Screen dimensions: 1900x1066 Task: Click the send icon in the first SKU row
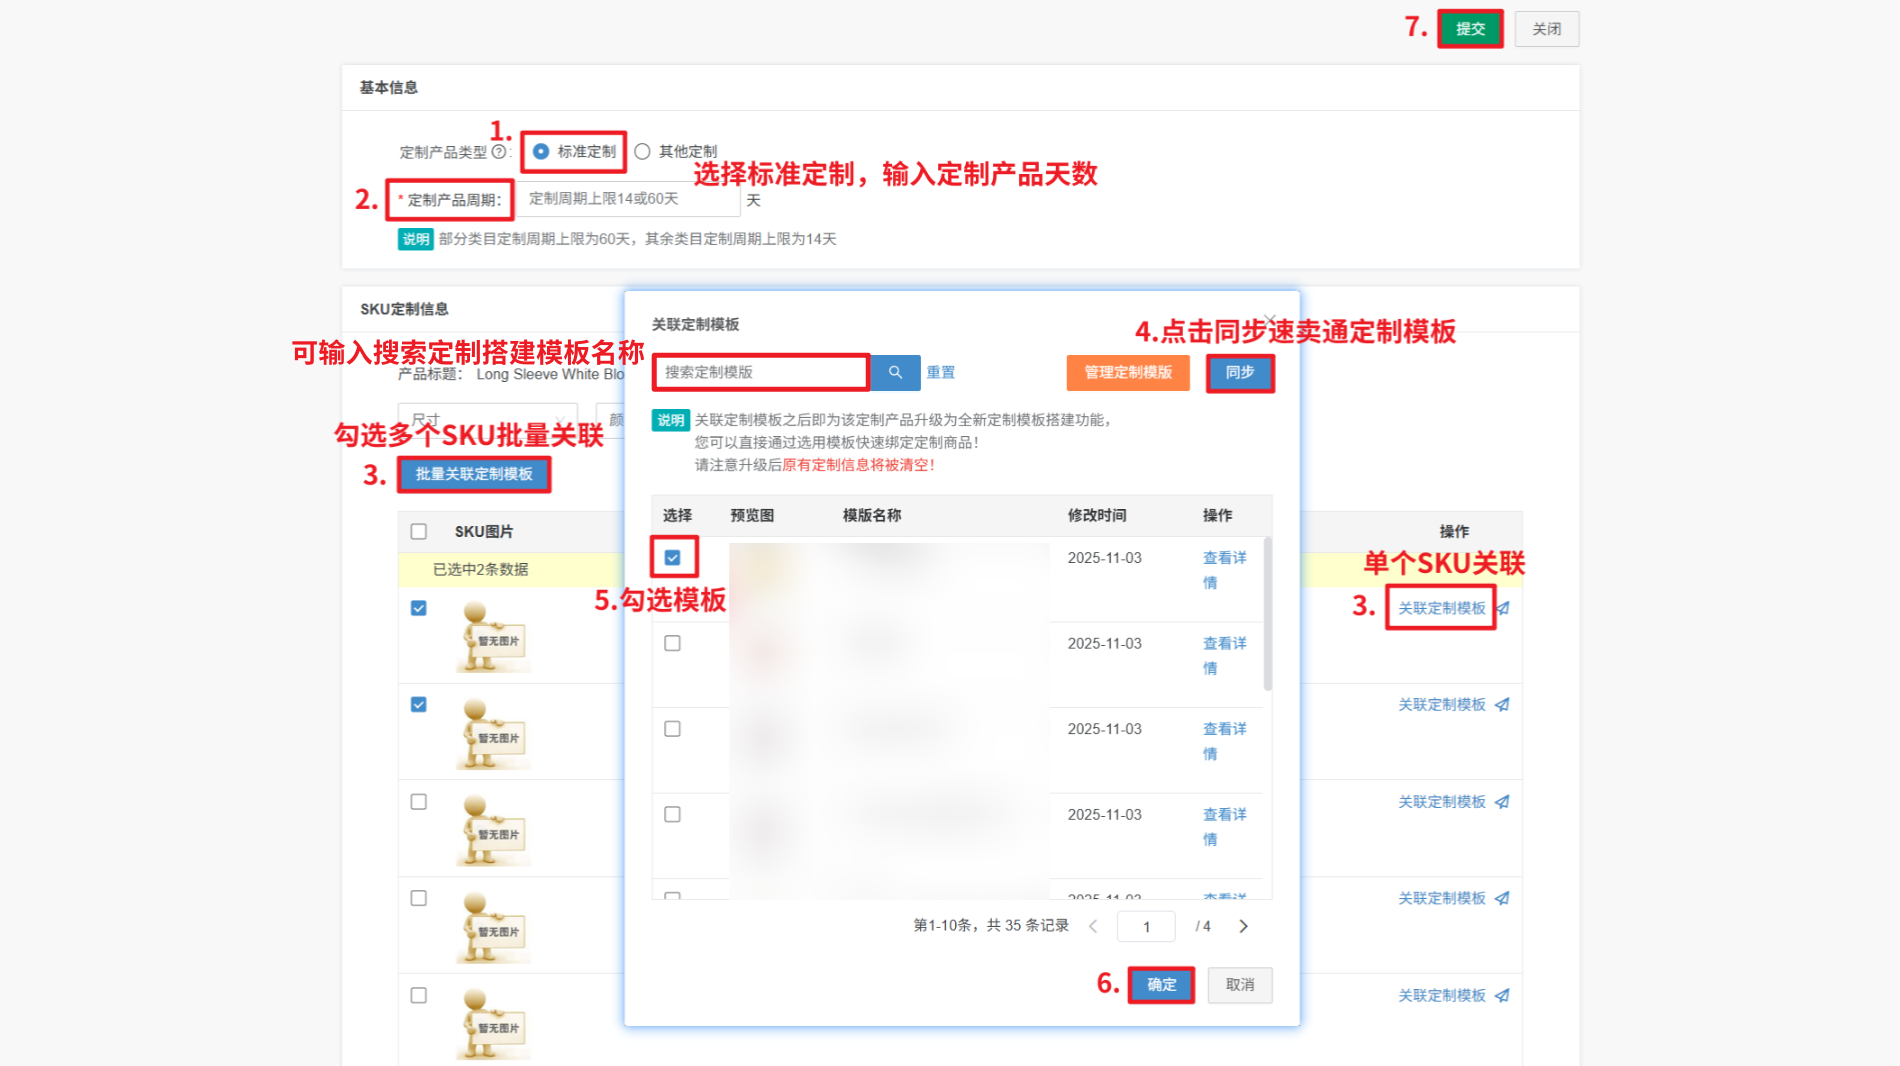pos(1502,608)
